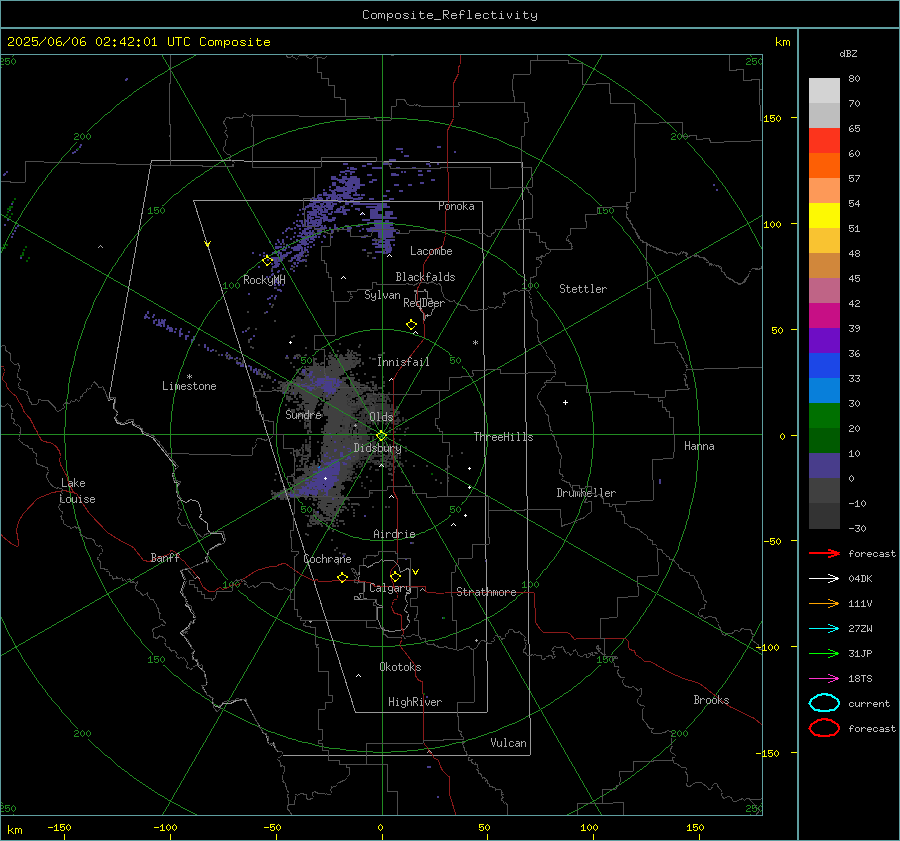Select the slate 10-0 dBZ swatch
This screenshot has width=900, height=841.
tap(824, 466)
